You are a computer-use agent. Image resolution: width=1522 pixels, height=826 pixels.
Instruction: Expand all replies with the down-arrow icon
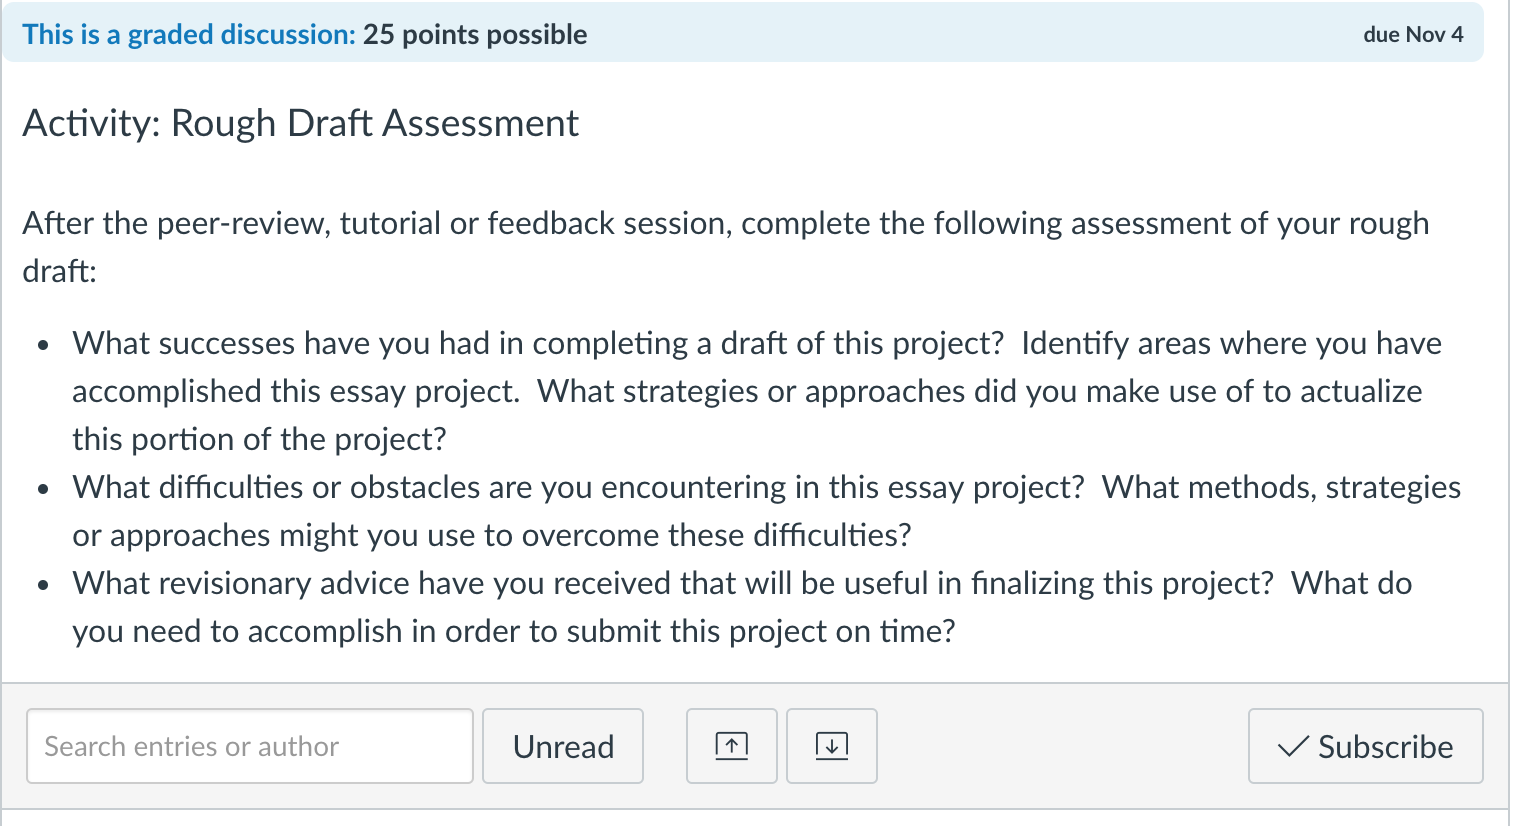tap(831, 746)
